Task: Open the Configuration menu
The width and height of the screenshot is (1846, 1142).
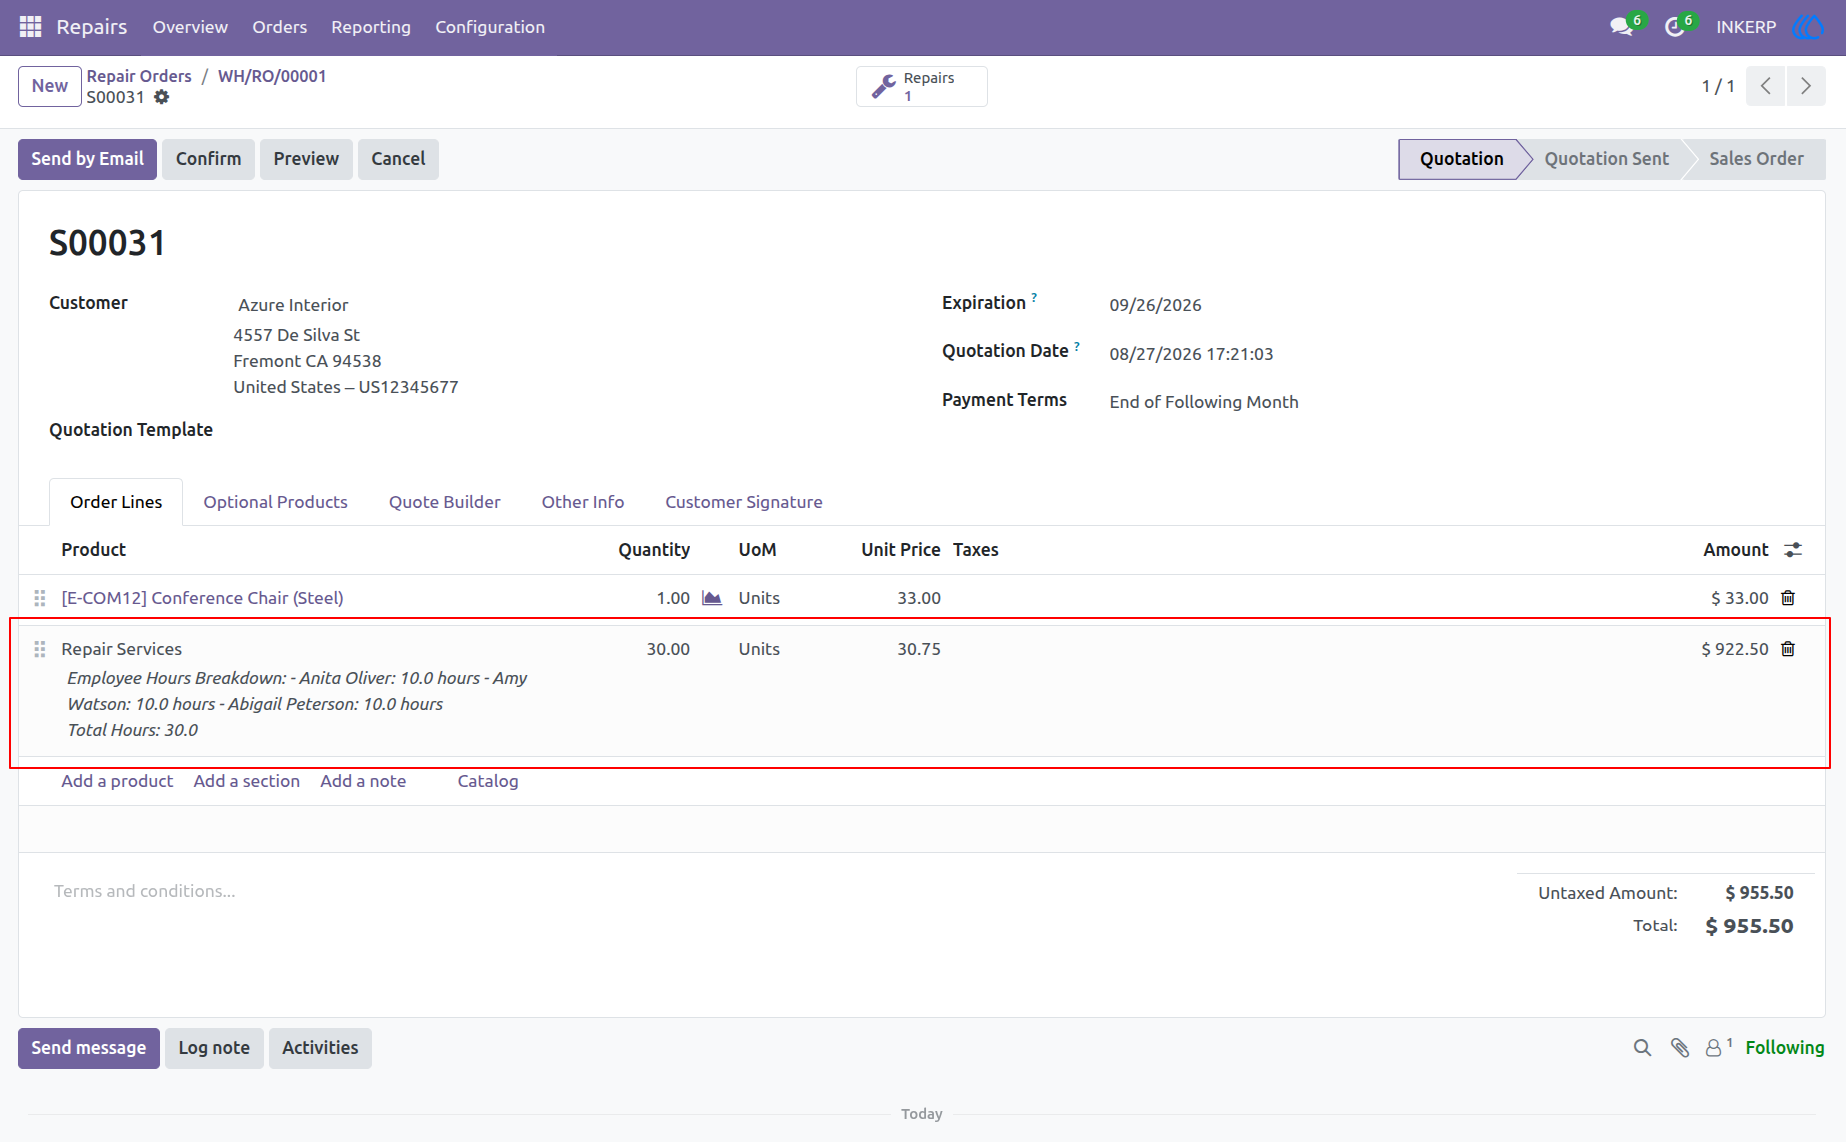Action: [490, 27]
